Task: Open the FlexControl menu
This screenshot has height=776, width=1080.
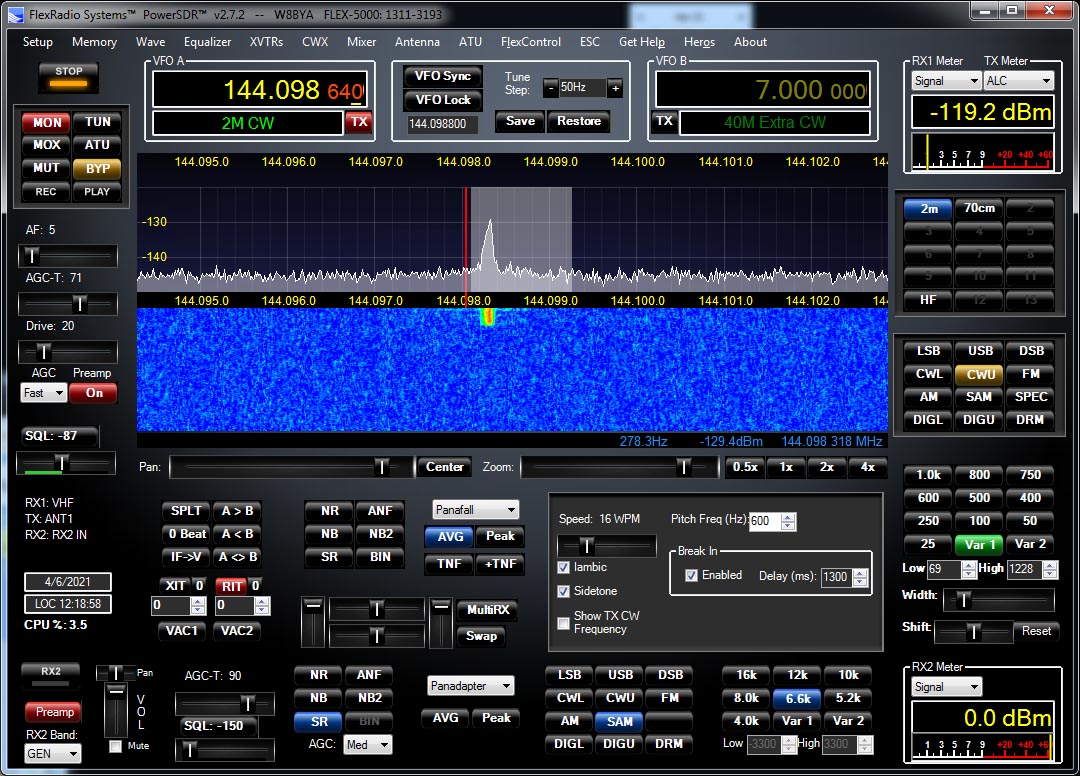Action: 531,42
